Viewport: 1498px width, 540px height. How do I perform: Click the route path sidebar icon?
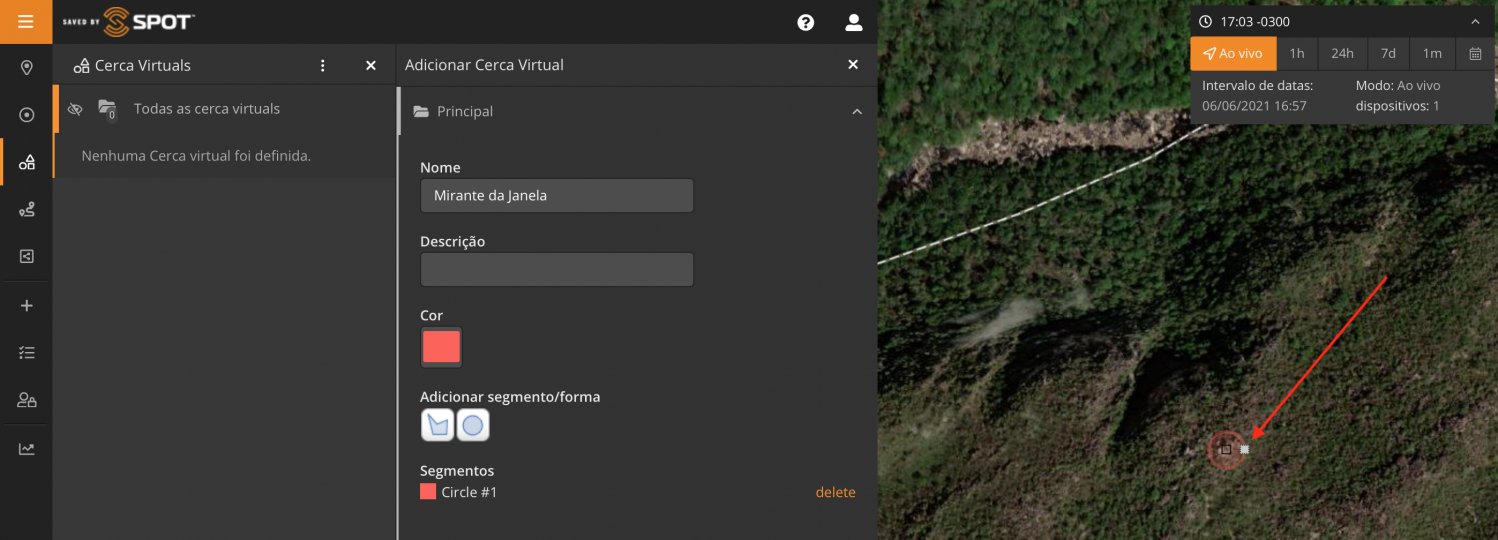pyautogui.click(x=27, y=209)
